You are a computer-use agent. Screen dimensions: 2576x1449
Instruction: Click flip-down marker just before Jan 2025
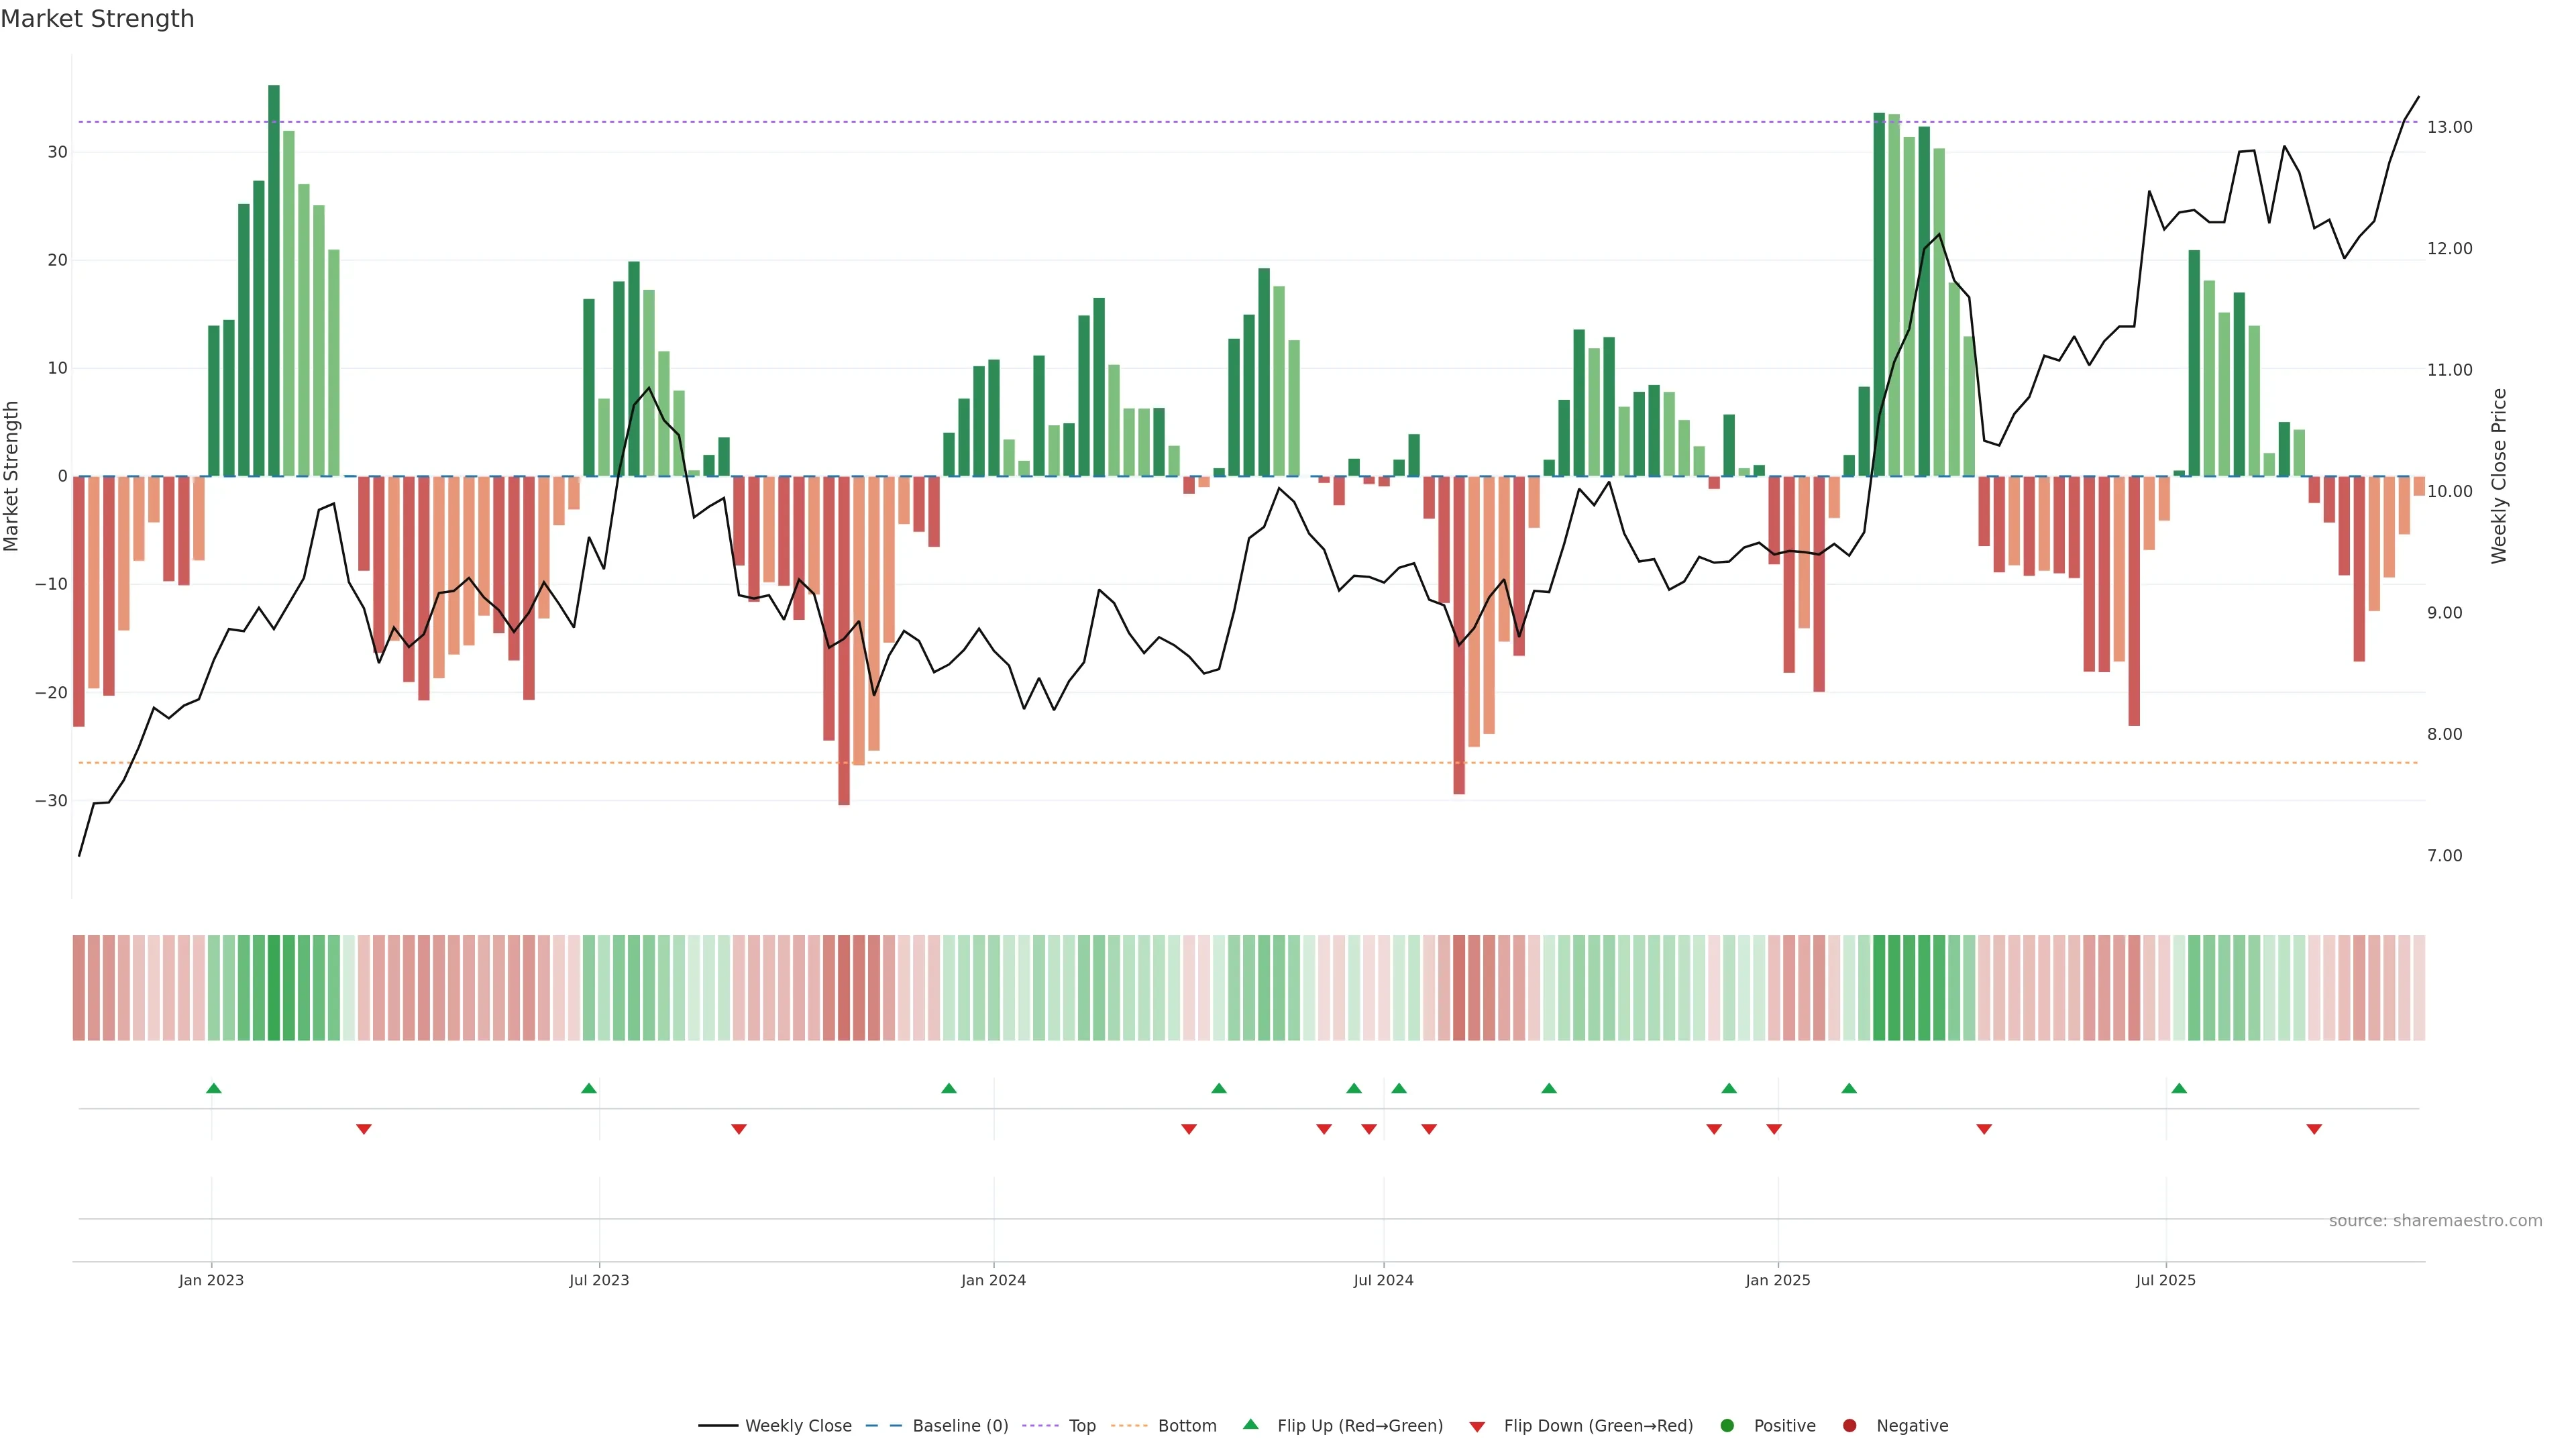coord(1774,1129)
